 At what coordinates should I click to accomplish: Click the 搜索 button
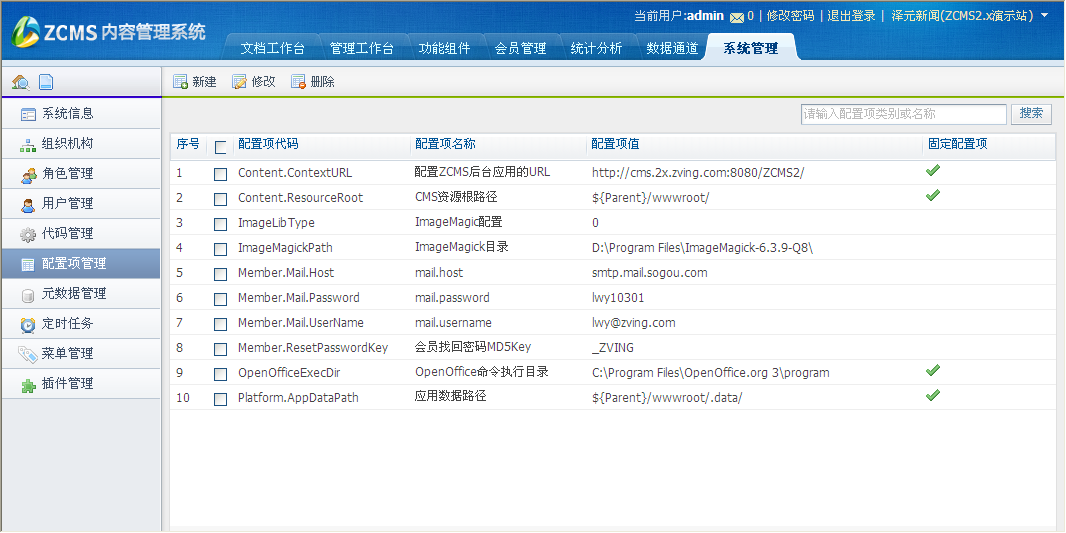point(1031,114)
